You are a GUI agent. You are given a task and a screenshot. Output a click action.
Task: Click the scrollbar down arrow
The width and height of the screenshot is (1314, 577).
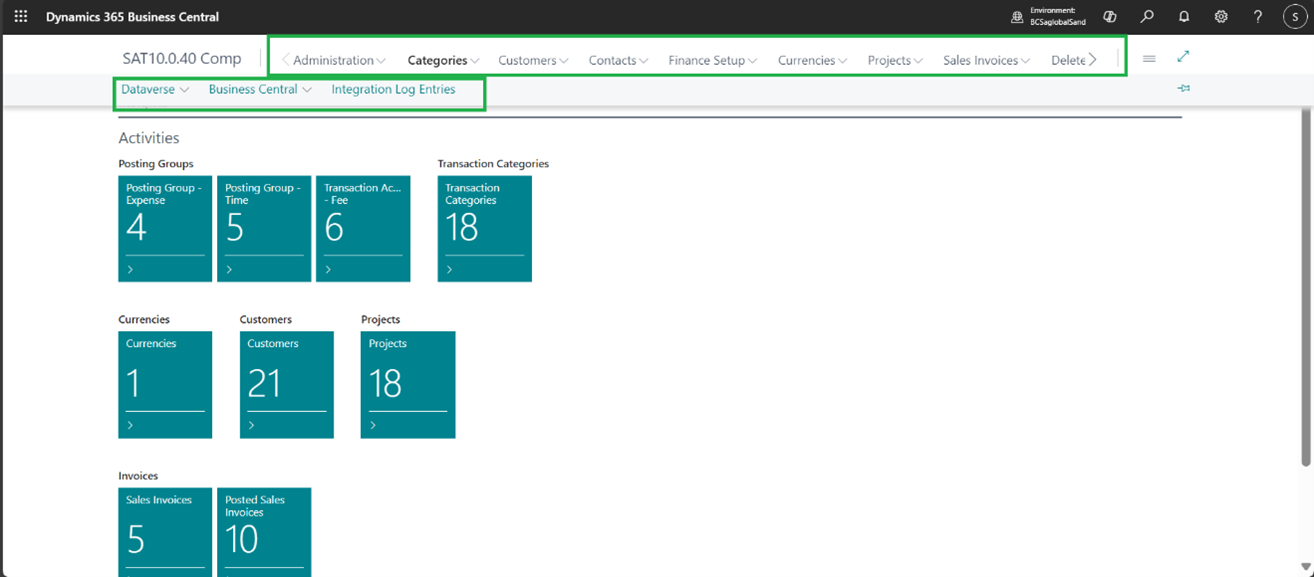tap(1305, 568)
